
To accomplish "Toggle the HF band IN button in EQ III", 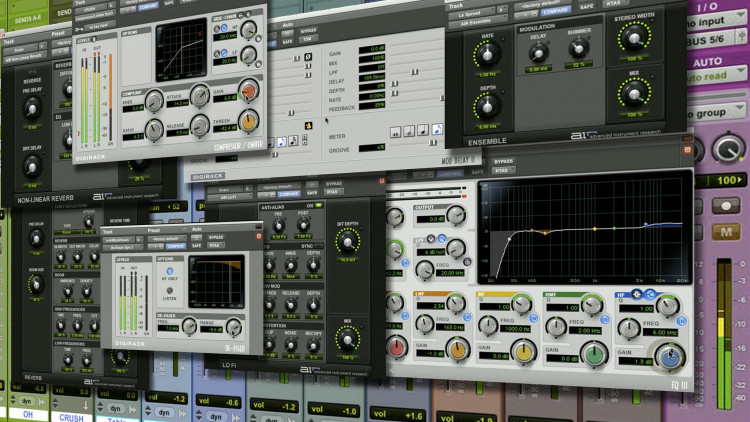I will click(681, 321).
